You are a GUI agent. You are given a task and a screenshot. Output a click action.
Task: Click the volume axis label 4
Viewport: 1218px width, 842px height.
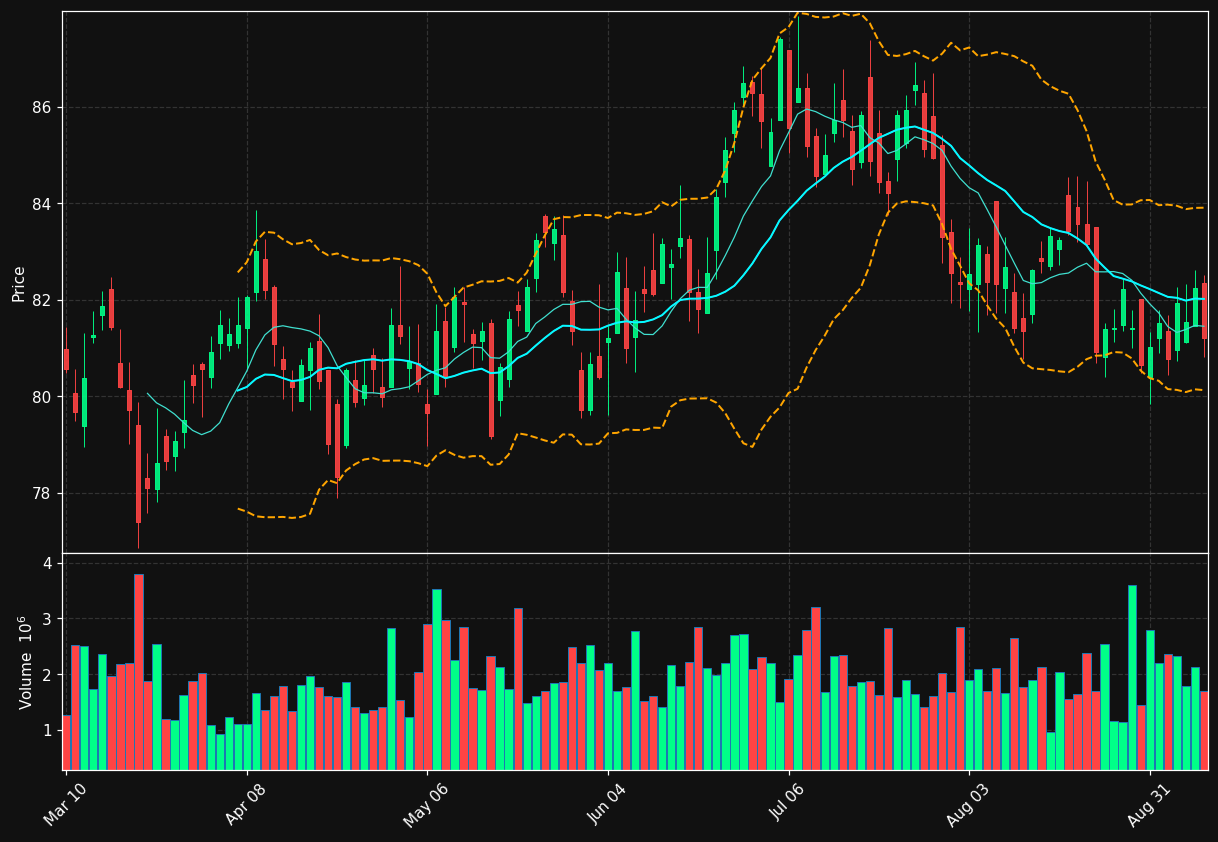point(47,564)
